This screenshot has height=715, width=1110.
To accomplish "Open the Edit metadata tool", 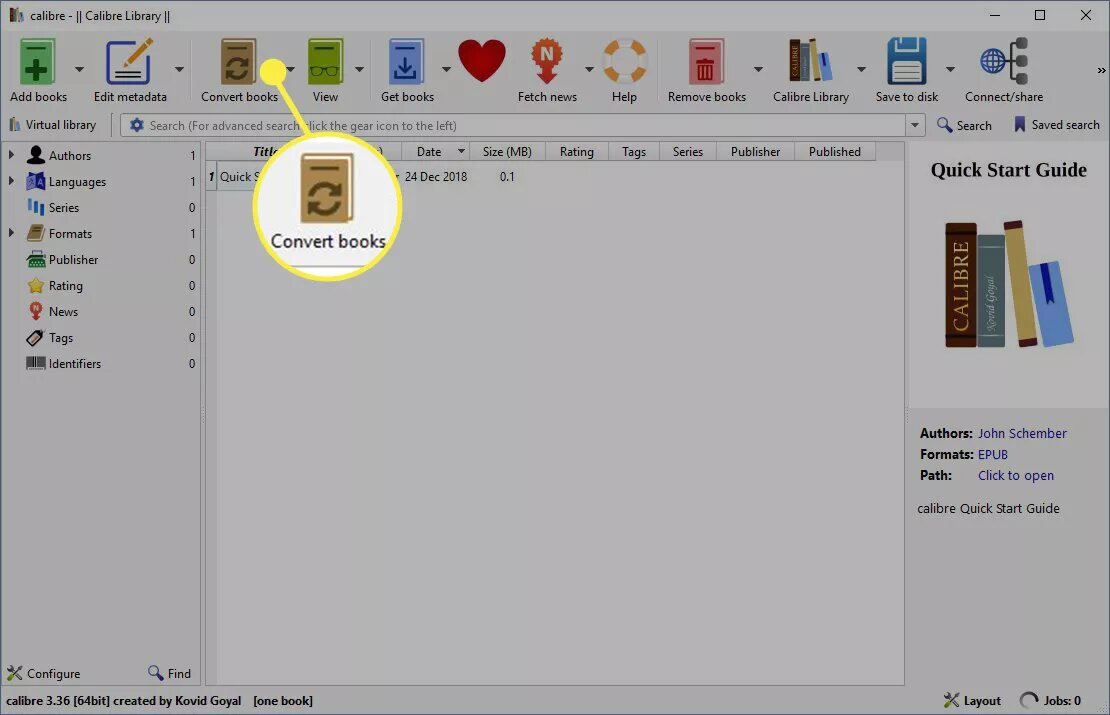I will [130, 62].
